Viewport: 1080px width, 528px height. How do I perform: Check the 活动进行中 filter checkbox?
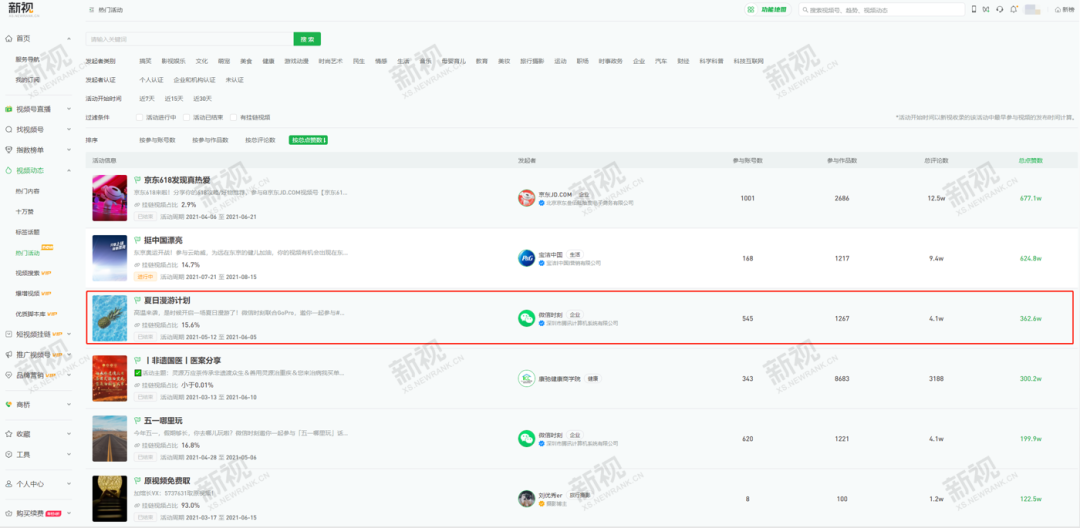[140, 118]
